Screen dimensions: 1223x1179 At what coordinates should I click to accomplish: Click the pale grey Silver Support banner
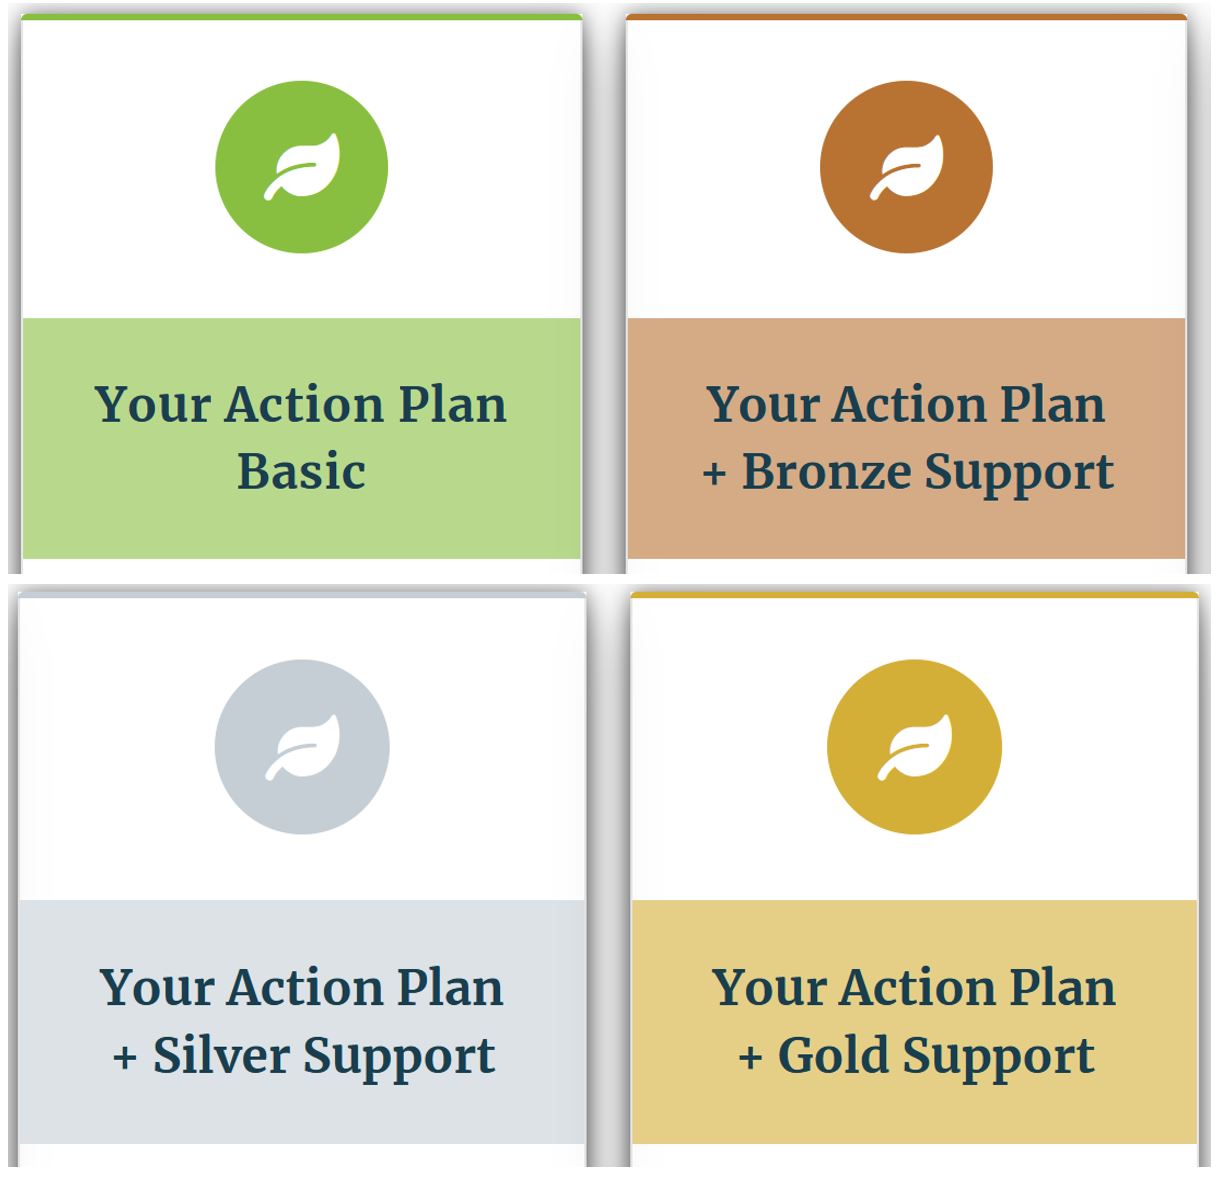tap(302, 1021)
